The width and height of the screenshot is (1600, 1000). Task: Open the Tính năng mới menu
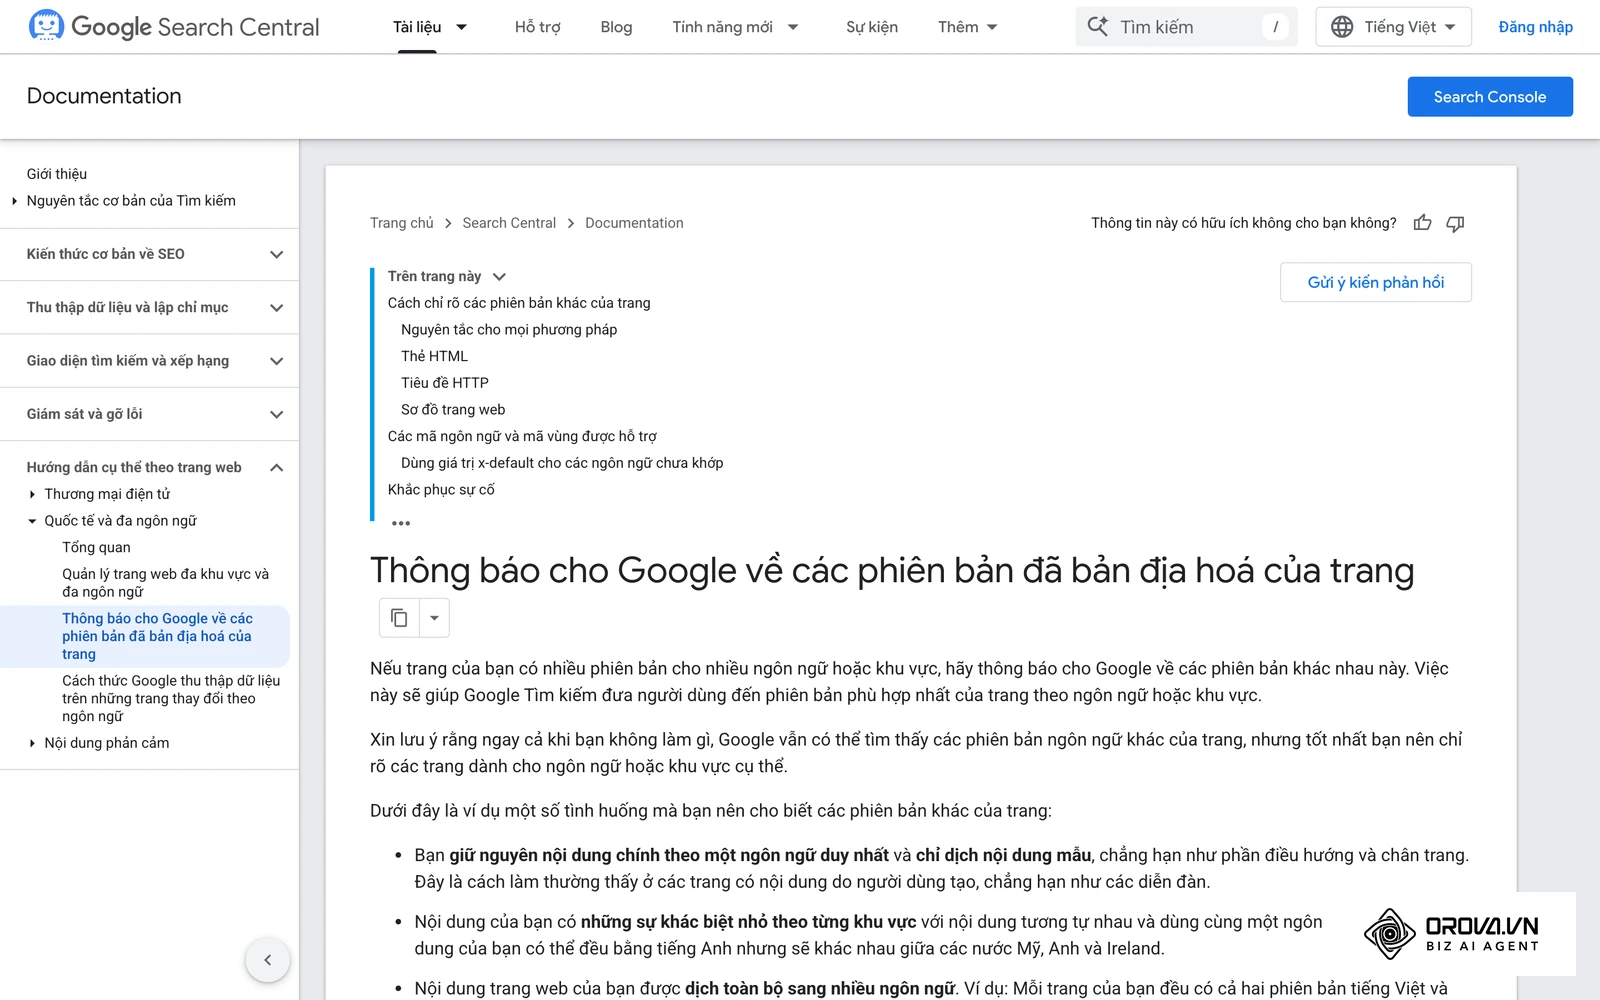pos(722,27)
